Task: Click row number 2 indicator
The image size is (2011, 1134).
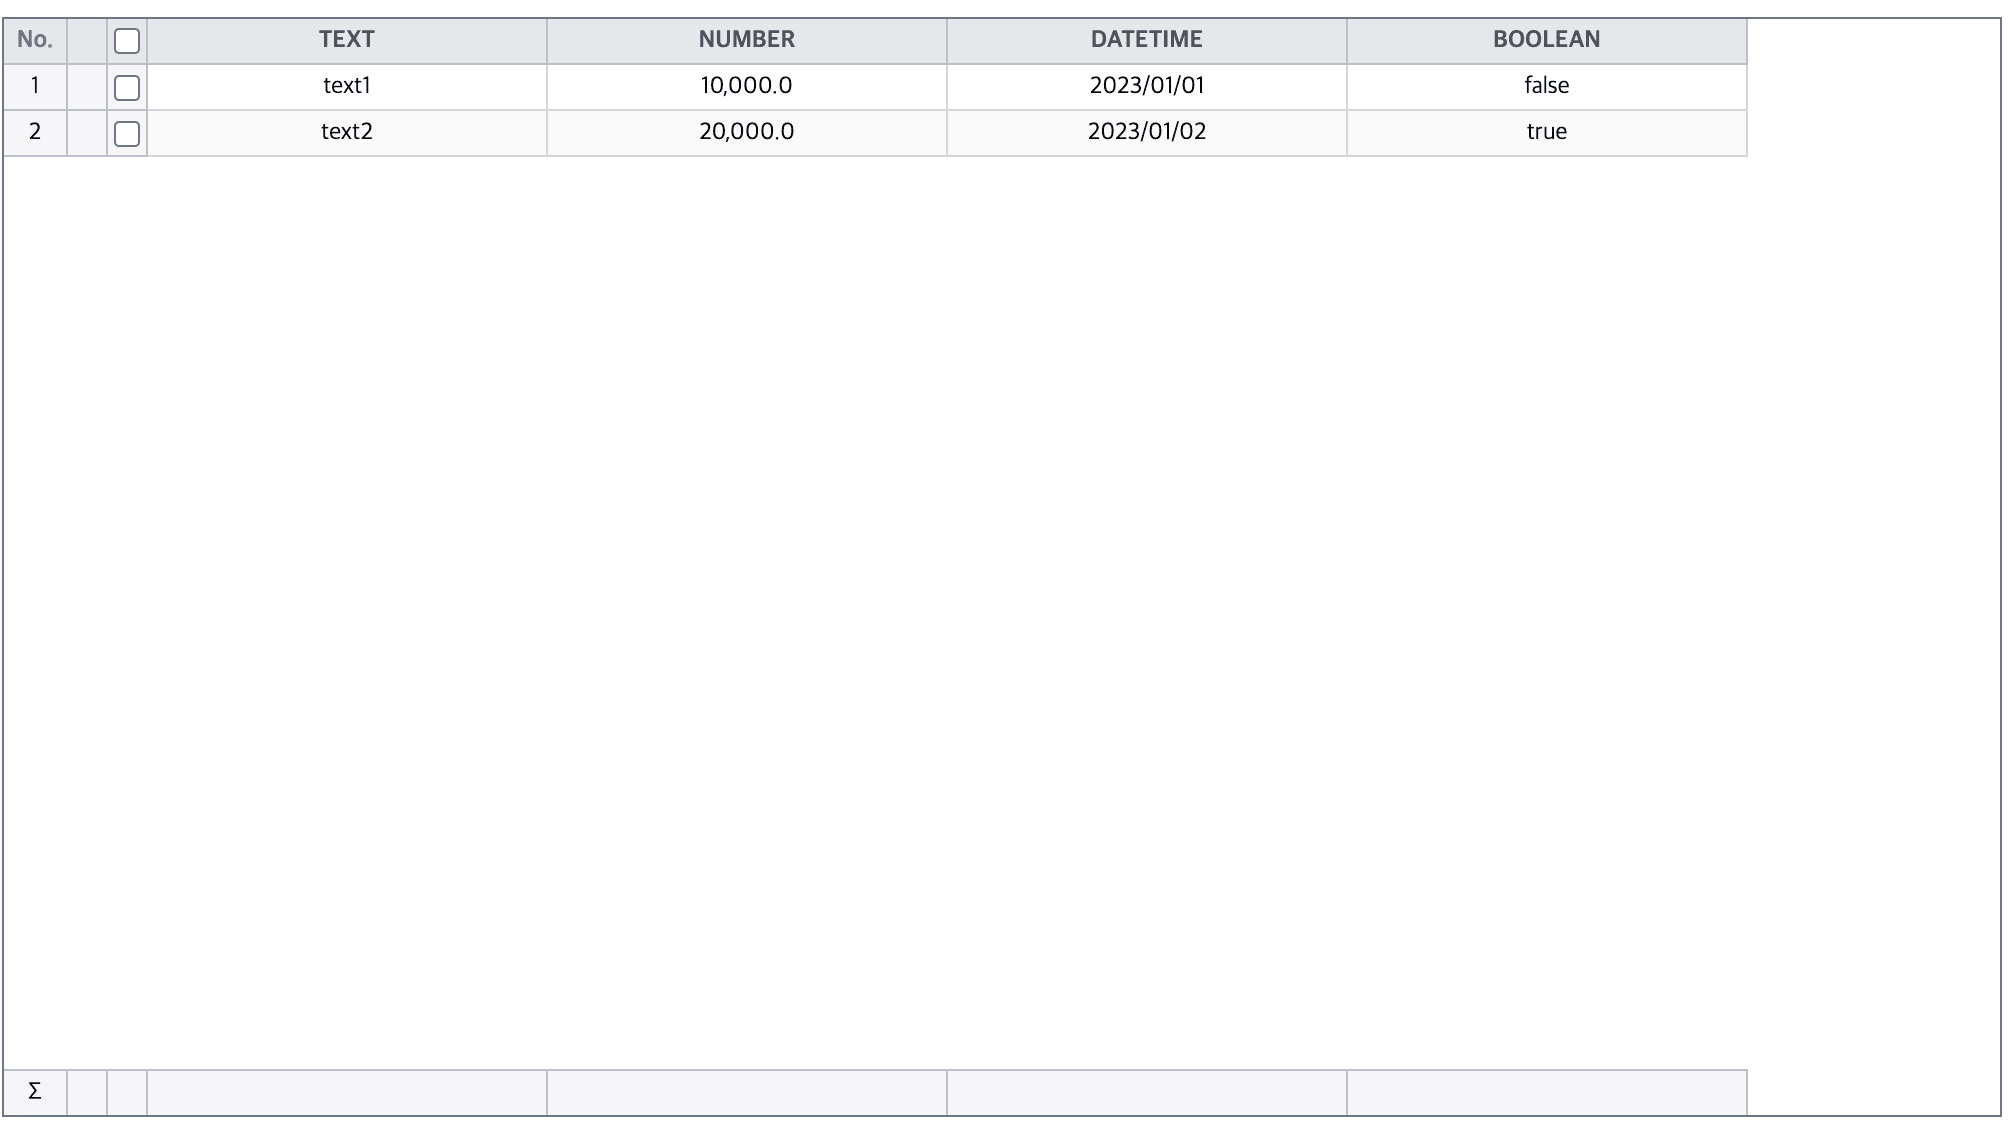Action: 35,133
